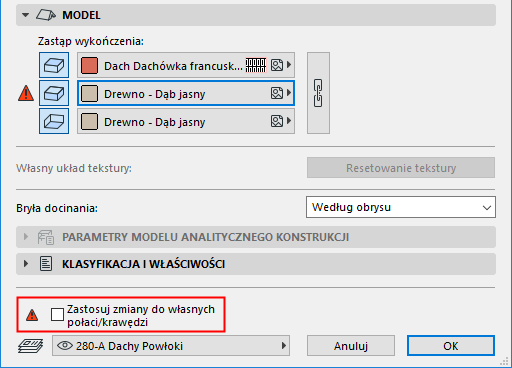512x368 pixels.
Task: Click the Zastąp wykończenia label
Action: tap(91, 41)
